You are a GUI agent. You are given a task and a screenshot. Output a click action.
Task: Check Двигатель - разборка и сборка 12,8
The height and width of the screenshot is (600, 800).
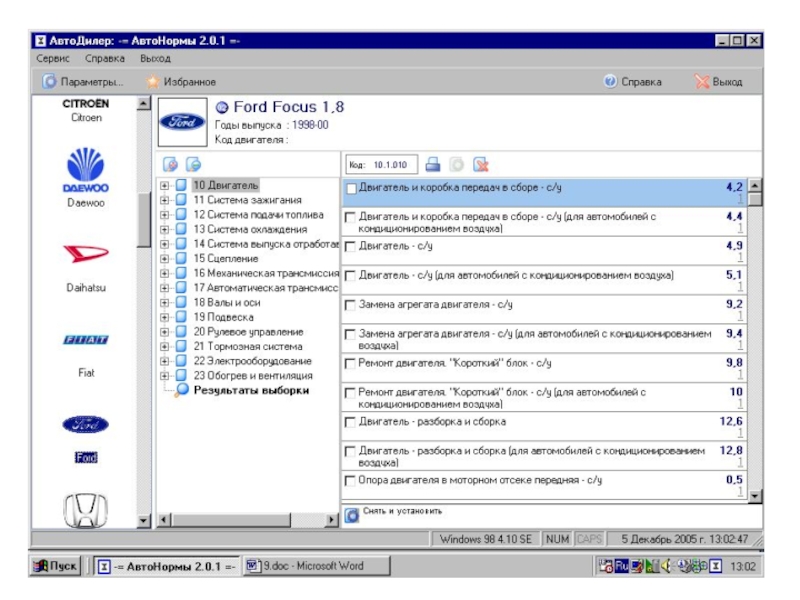click(351, 452)
